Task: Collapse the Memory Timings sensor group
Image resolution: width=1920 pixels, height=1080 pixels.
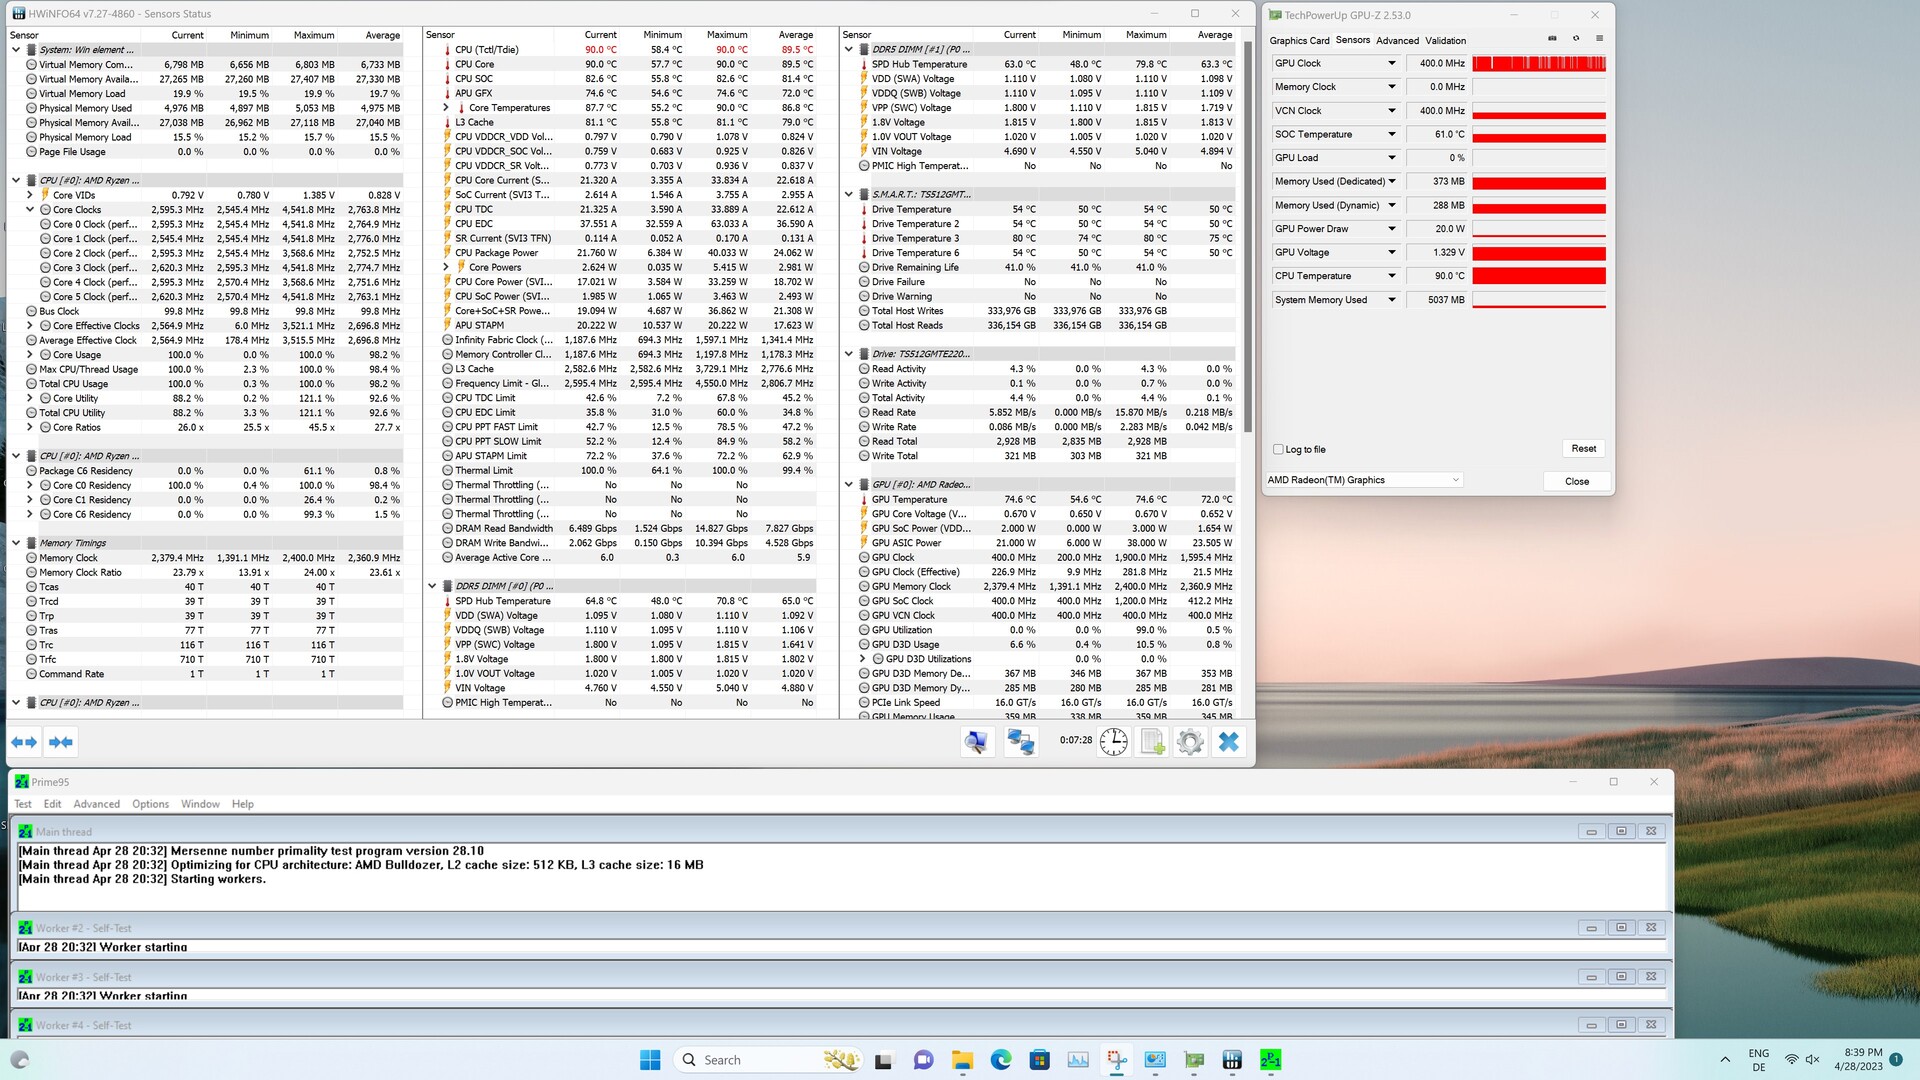Action: pyautogui.click(x=16, y=543)
